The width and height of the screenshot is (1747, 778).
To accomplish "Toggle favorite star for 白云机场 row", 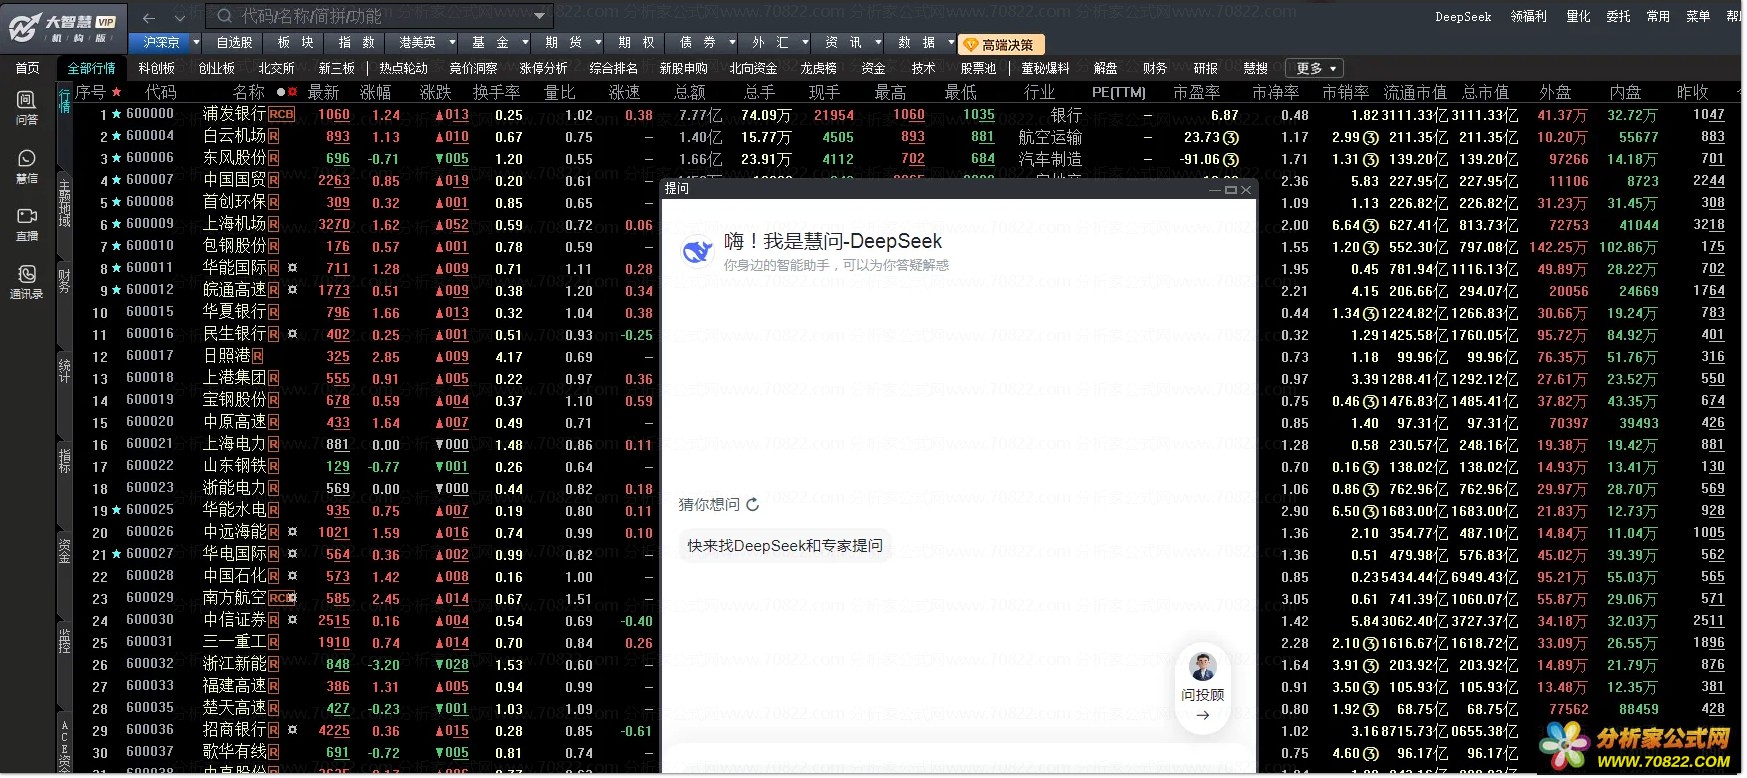I will 116,137.
